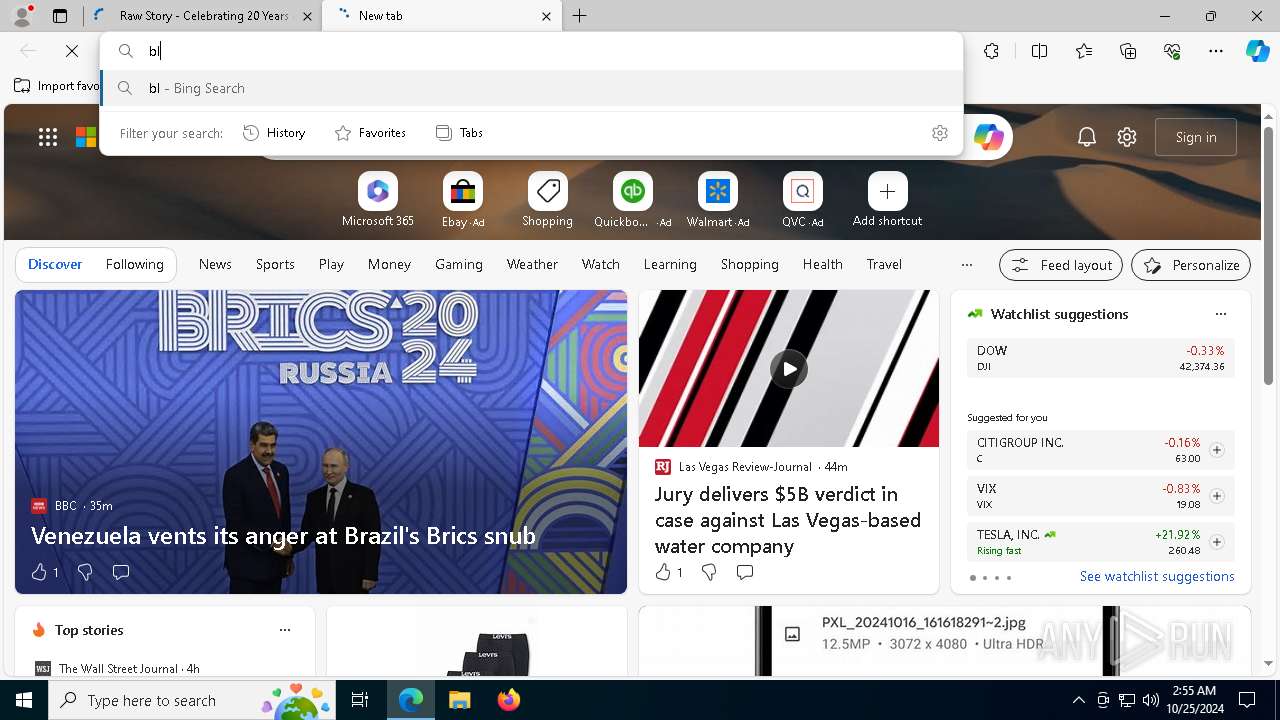Launch Firefox from the taskbar
The image size is (1280, 720).
[509, 700]
